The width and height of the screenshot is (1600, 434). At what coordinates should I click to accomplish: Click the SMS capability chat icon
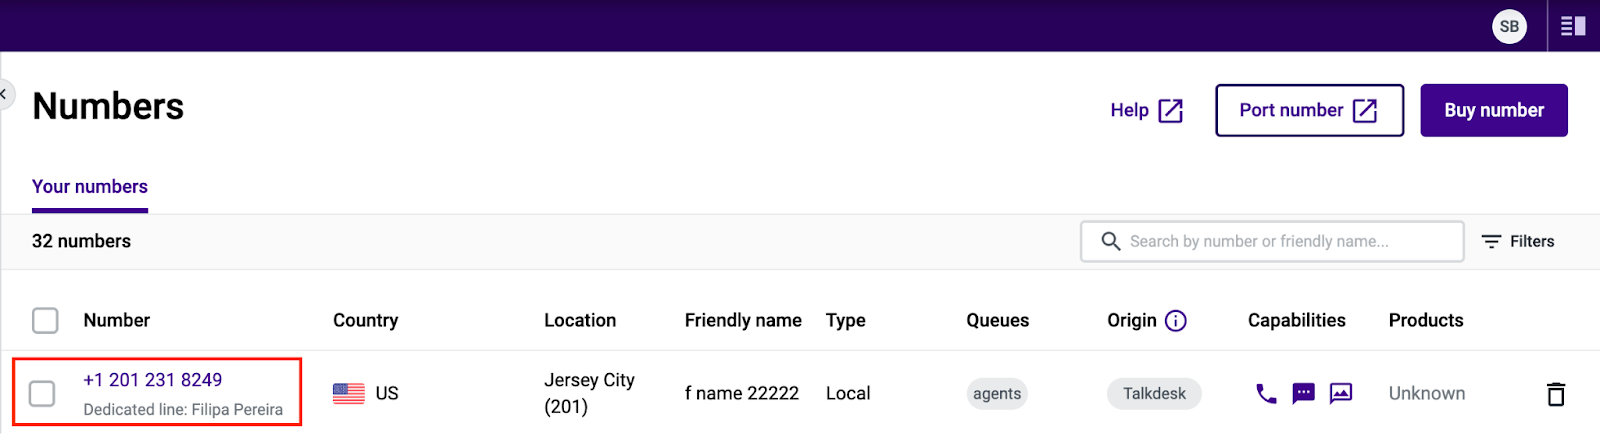[x=1303, y=394]
